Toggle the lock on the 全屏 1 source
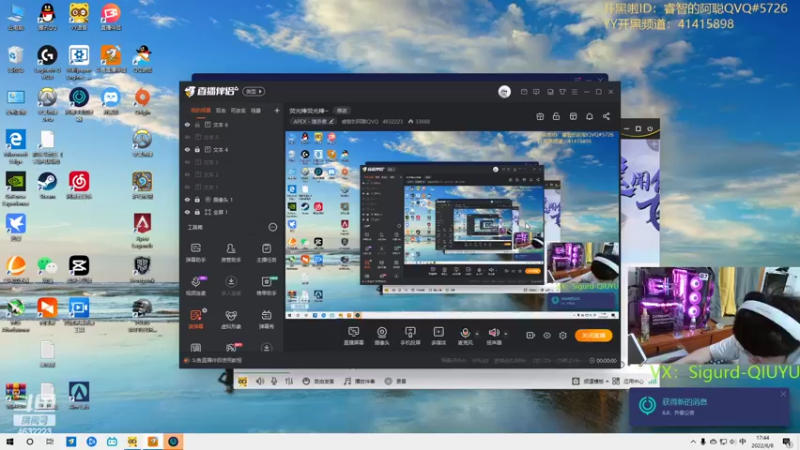Screen dimensions: 800x450 click(x=197, y=212)
